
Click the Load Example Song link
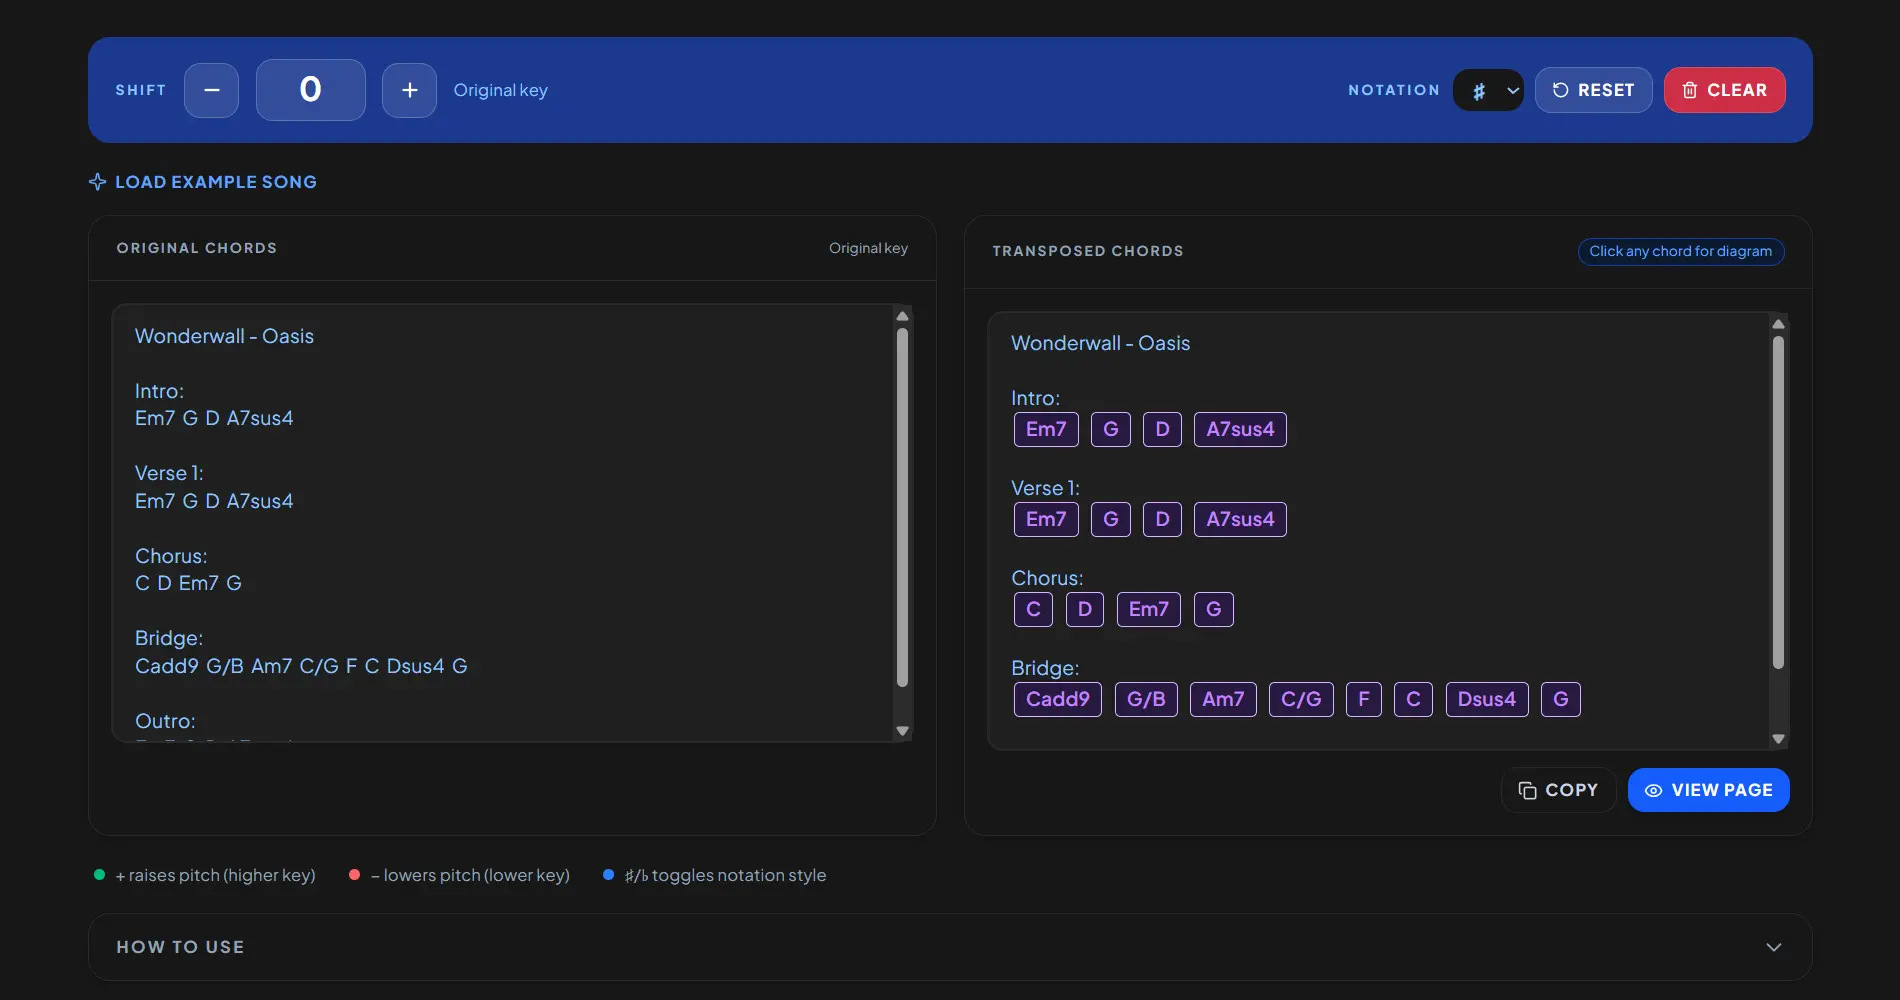click(203, 182)
